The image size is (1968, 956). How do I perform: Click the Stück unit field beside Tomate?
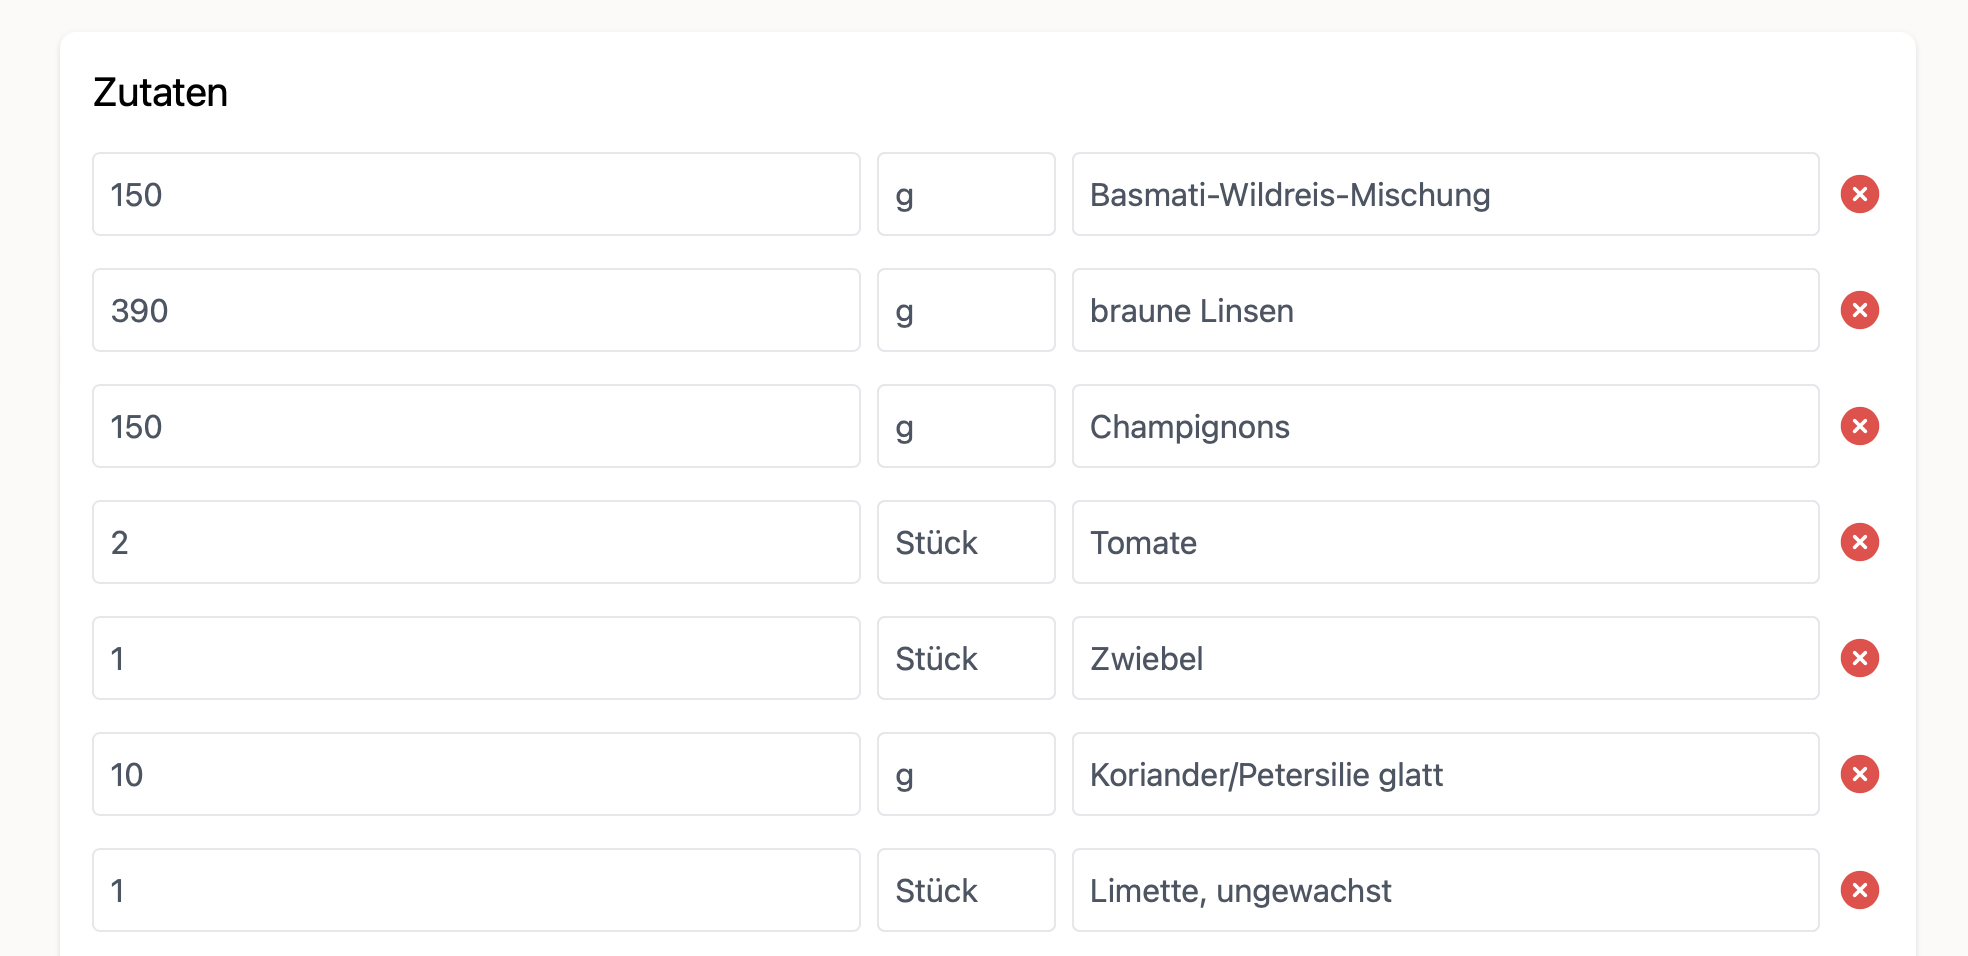966,542
